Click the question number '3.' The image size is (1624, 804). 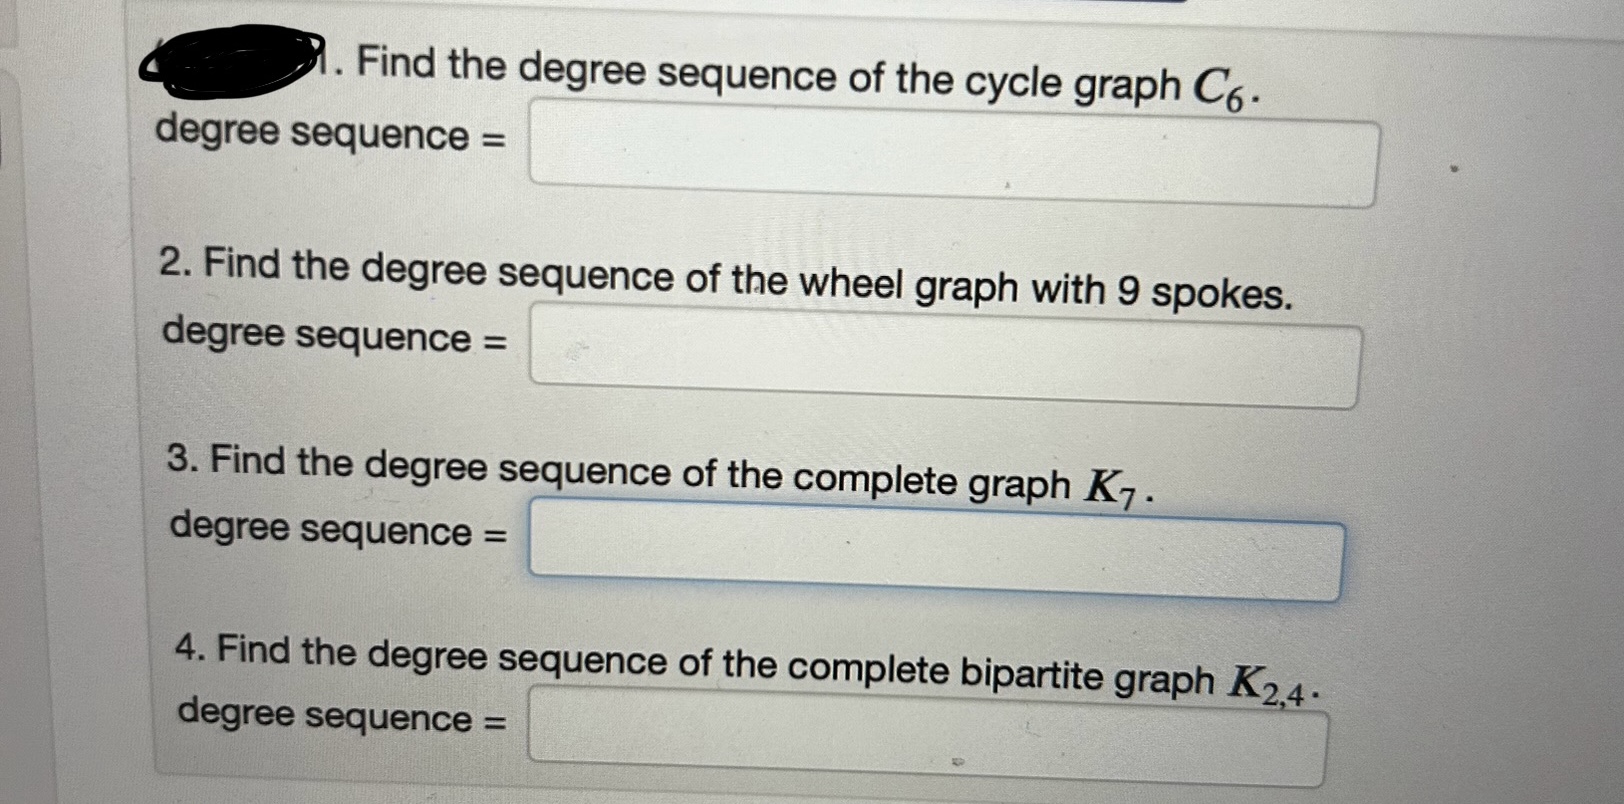coord(184,459)
